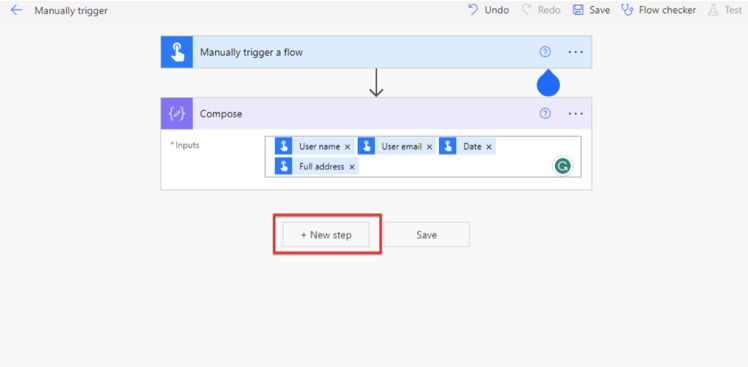This screenshot has height=367, width=748.
Task: Click the Inputs field label
Action: 187,145
